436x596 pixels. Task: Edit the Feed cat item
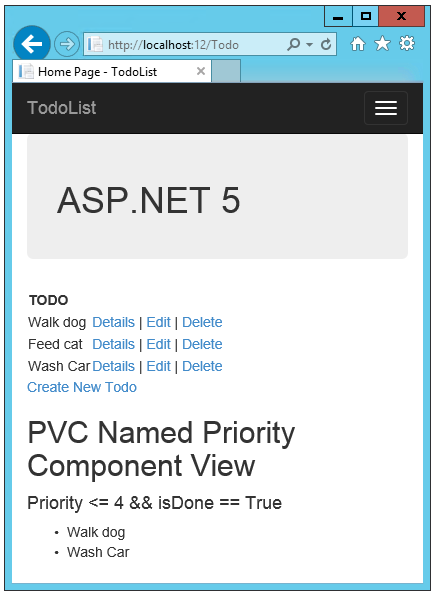tap(159, 344)
